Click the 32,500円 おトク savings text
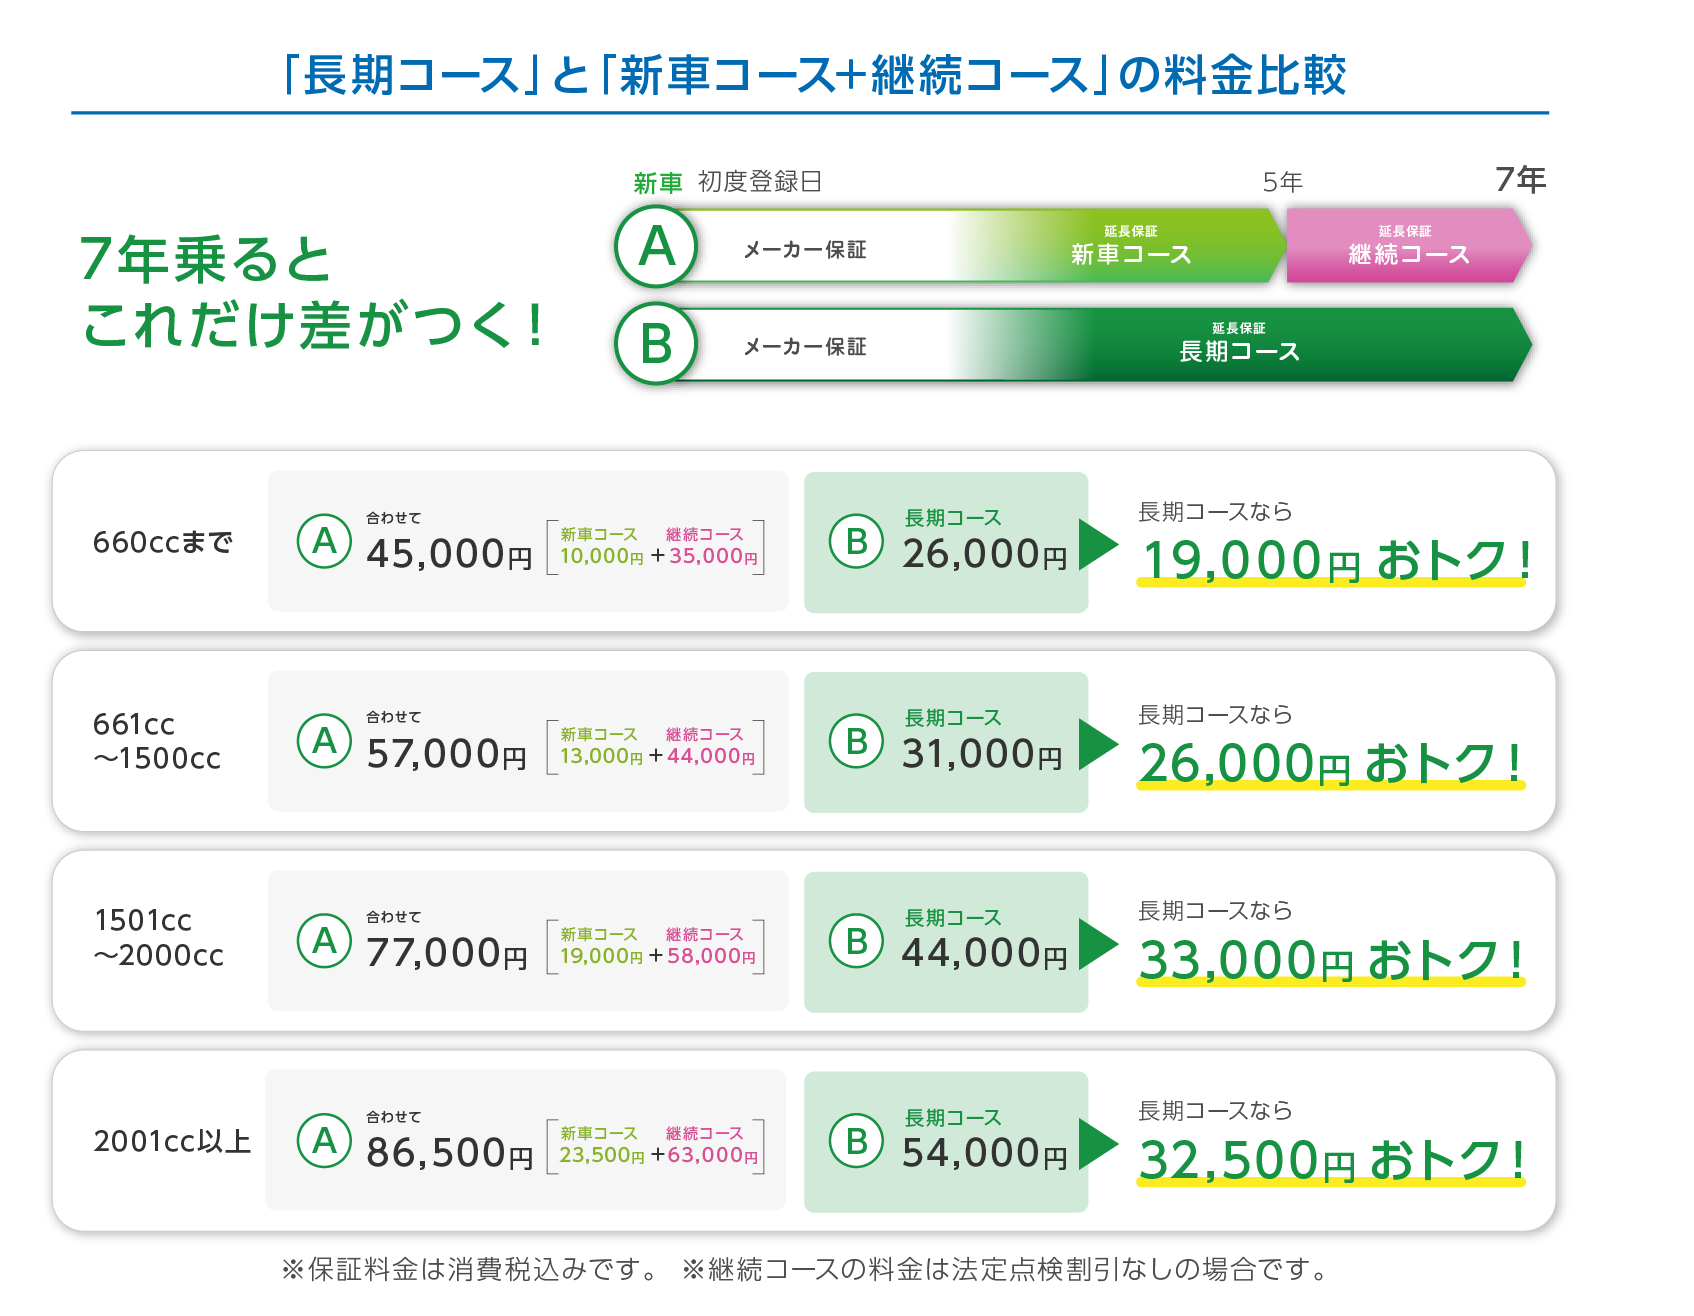The width and height of the screenshot is (1694, 1316). [1330, 1160]
